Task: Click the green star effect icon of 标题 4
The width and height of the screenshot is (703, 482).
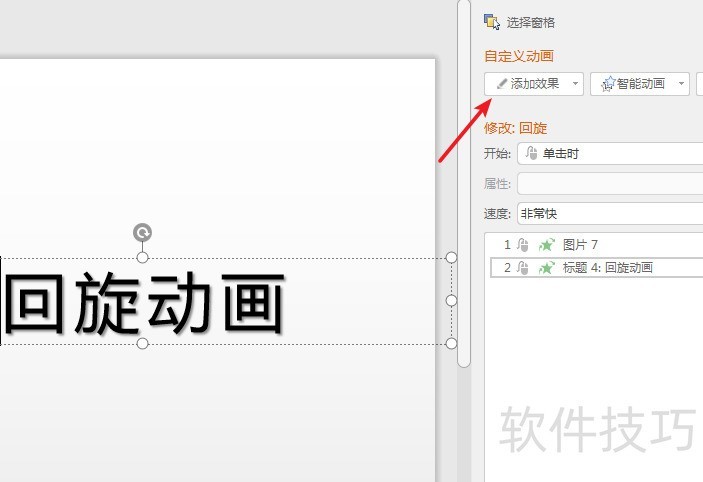Action: pyautogui.click(x=546, y=267)
